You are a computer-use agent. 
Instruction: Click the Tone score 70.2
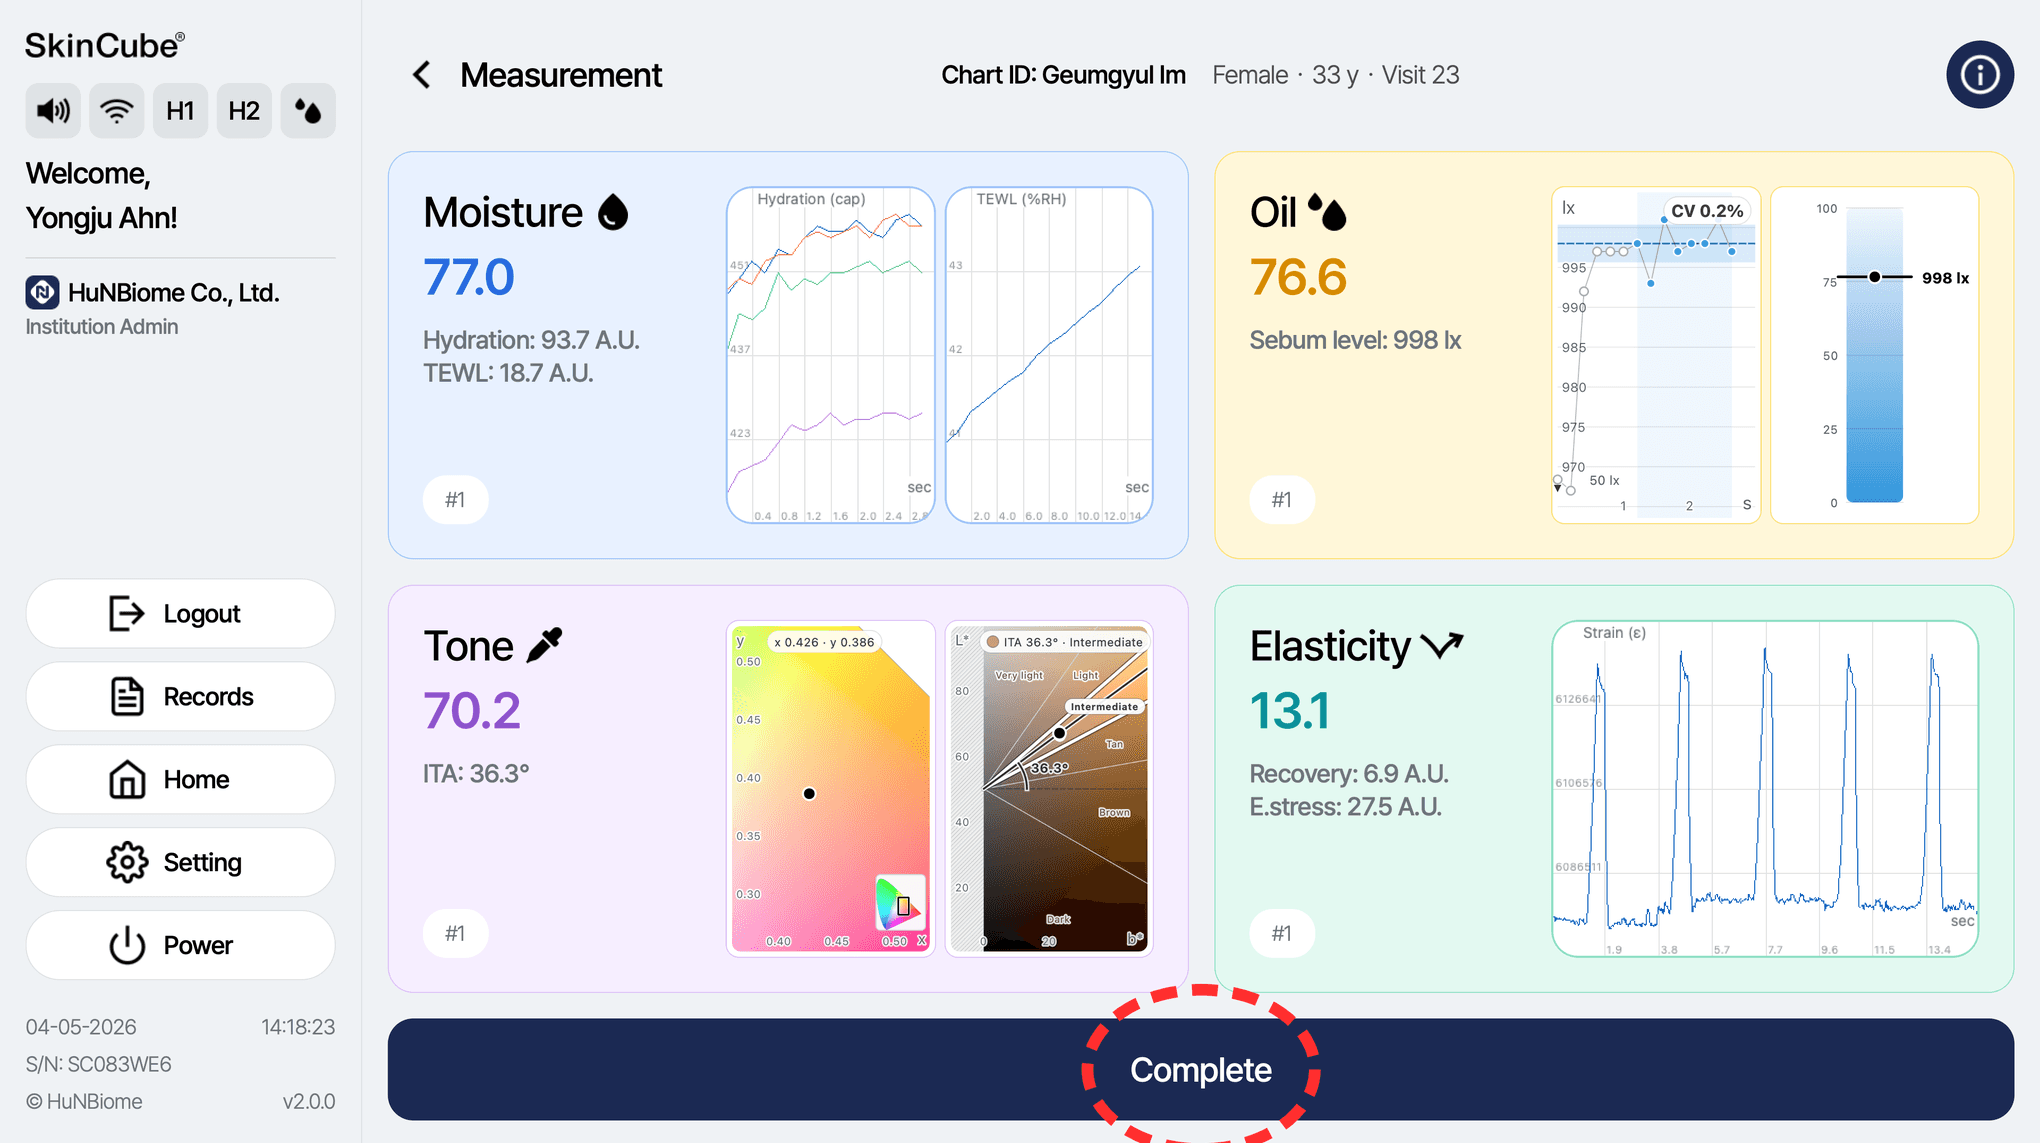(471, 711)
